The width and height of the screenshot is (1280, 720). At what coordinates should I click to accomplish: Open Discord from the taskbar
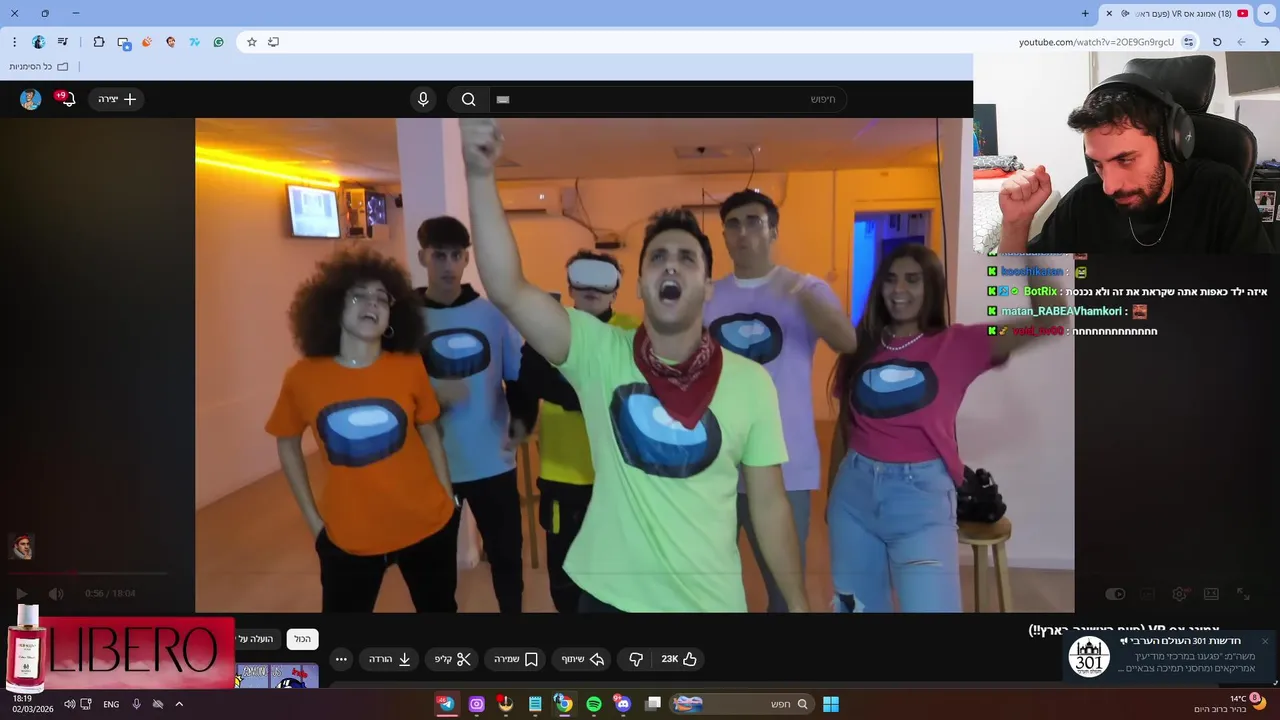(x=623, y=704)
